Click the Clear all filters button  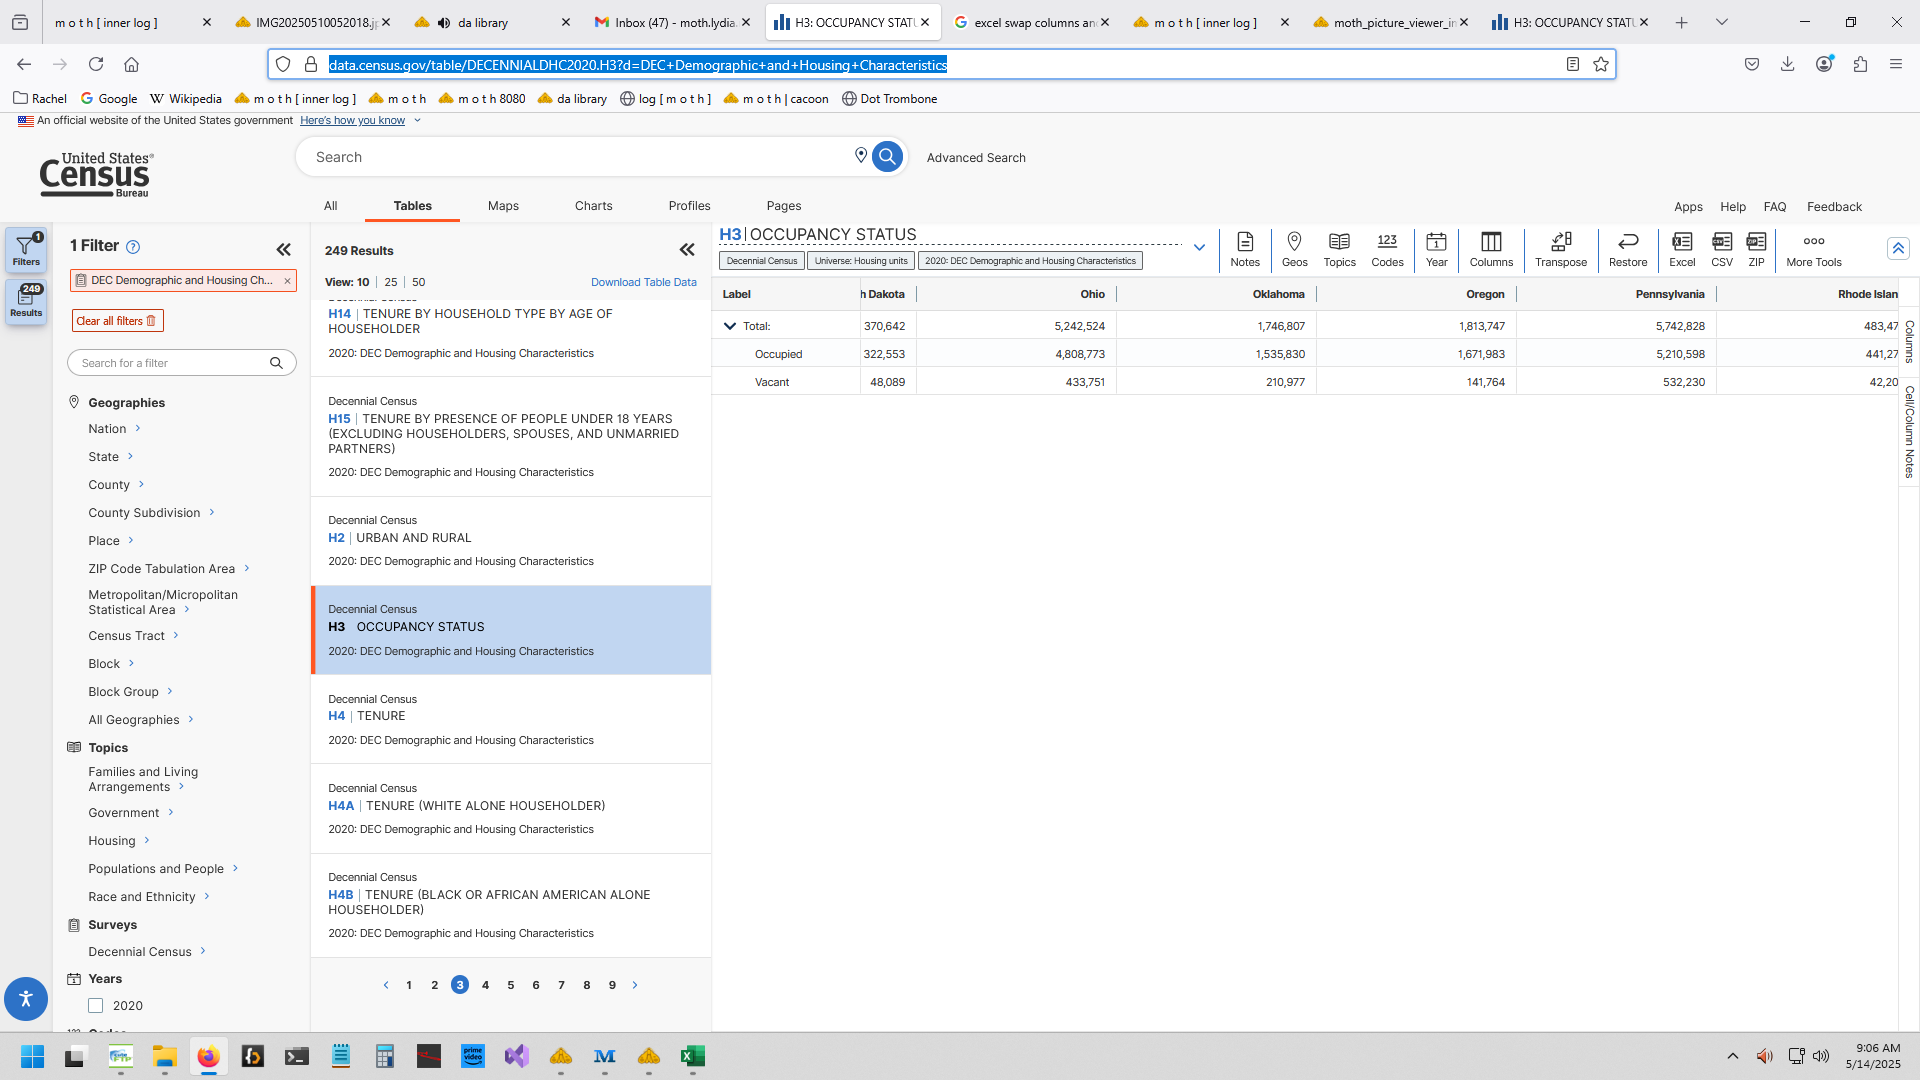(x=117, y=321)
